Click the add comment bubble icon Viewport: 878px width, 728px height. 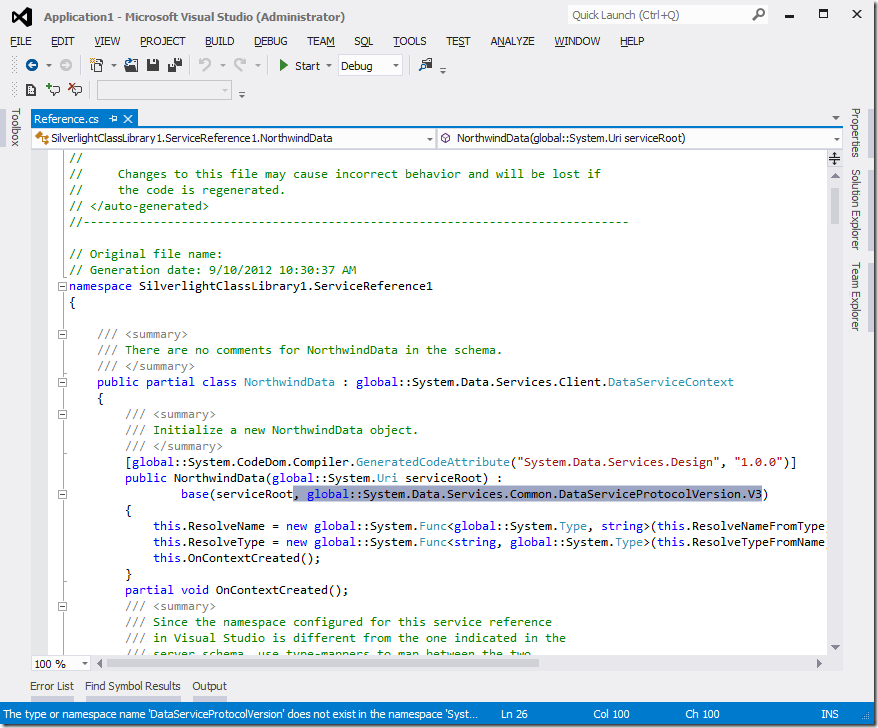pyautogui.click(x=53, y=90)
